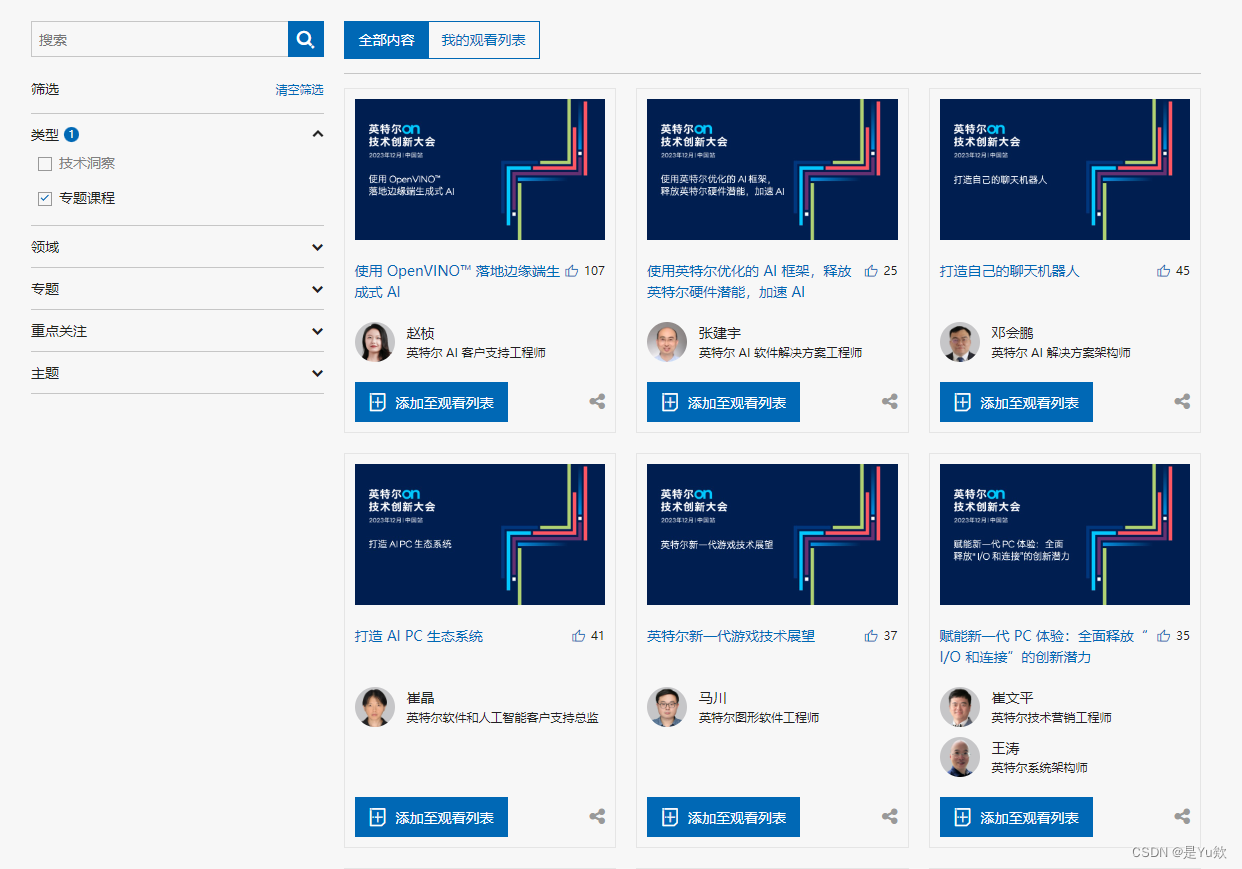Add OpenVINO course to watch list
1242x869 pixels.
point(431,402)
